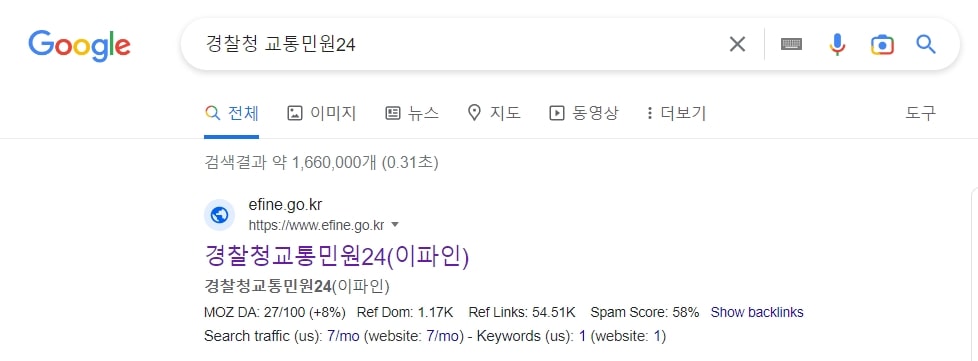Switch to the 이미지 tab
This screenshot has width=978, height=361.
pos(321,113)
